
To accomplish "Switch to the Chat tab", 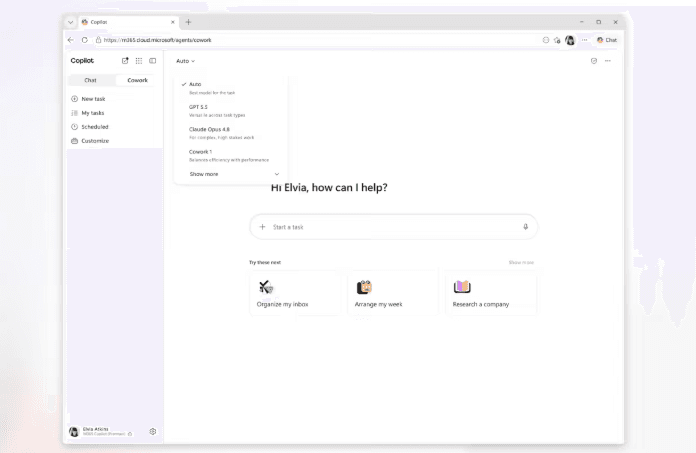I will click(91, 80).
